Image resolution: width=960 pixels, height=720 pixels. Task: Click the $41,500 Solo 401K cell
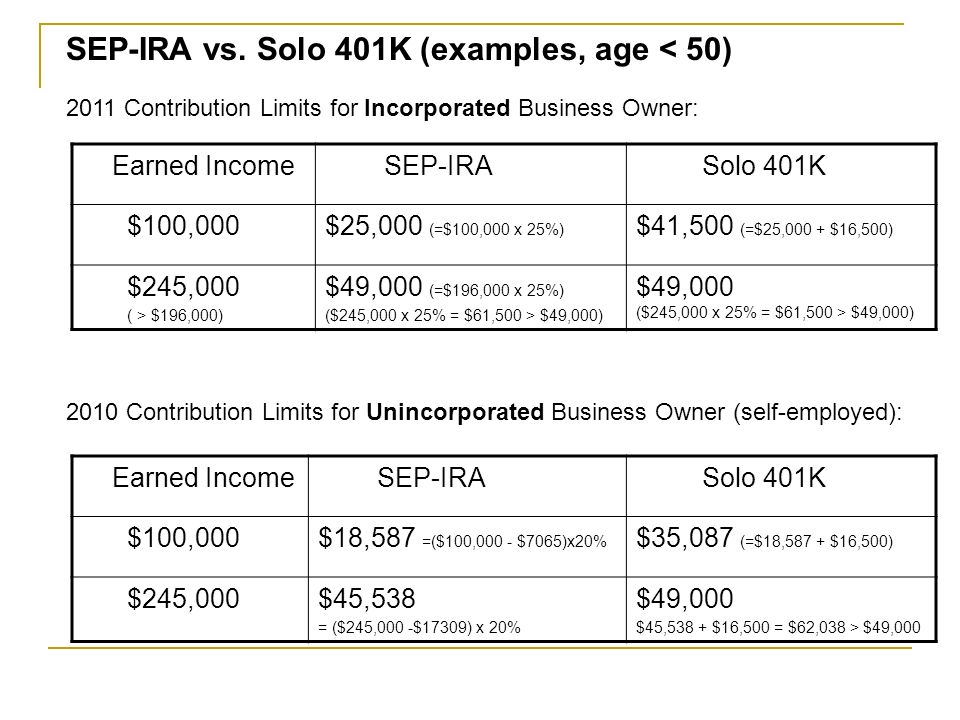[x=781, y=235]
